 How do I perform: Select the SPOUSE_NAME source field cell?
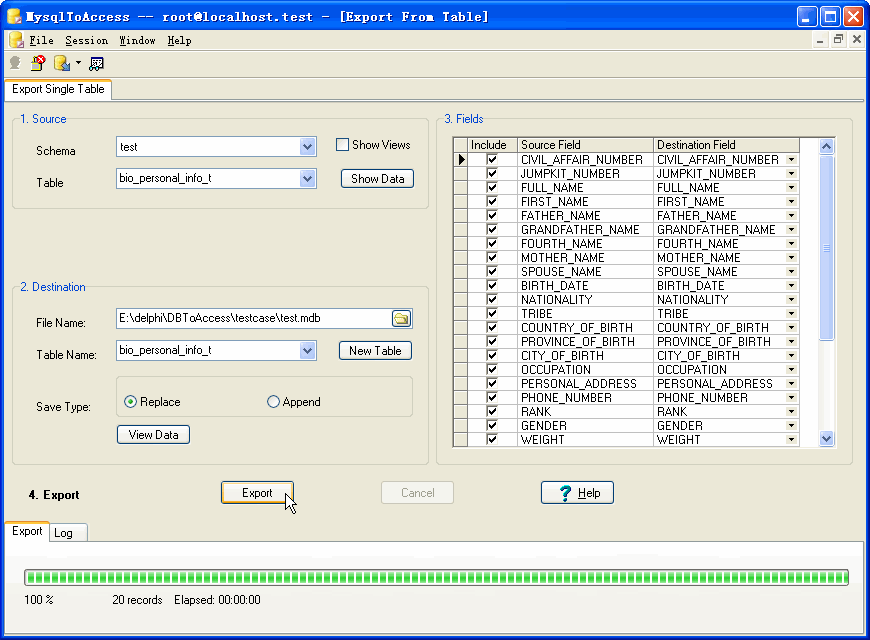coord(585,271)
